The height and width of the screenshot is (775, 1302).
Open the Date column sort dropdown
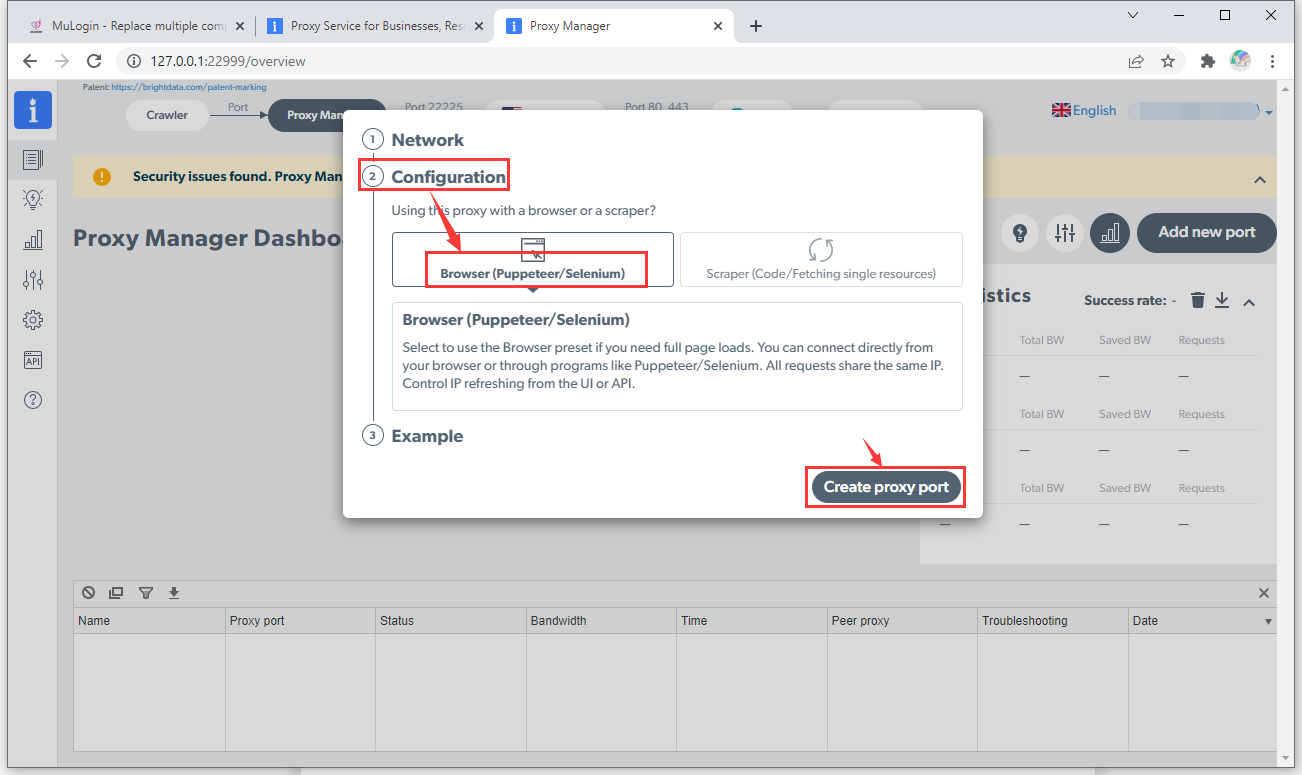[x=1266, y=620]
